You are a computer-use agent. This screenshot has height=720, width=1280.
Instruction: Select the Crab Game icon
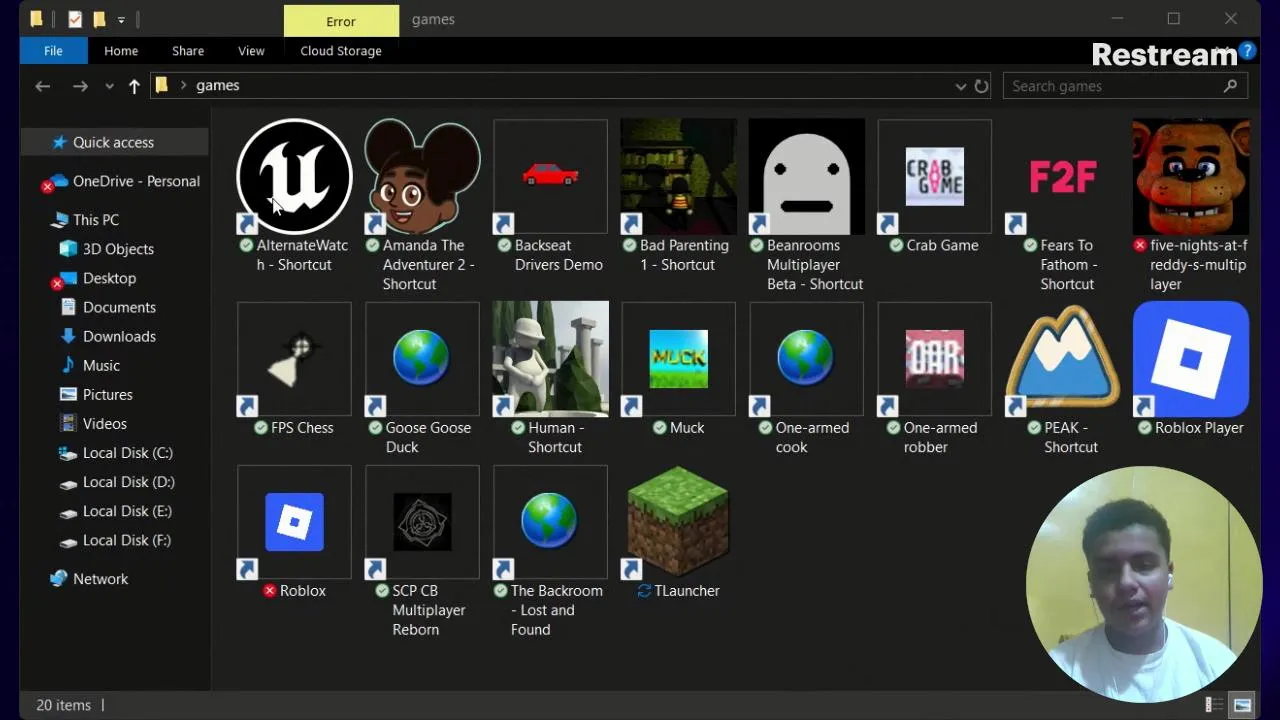coord(934,177)
